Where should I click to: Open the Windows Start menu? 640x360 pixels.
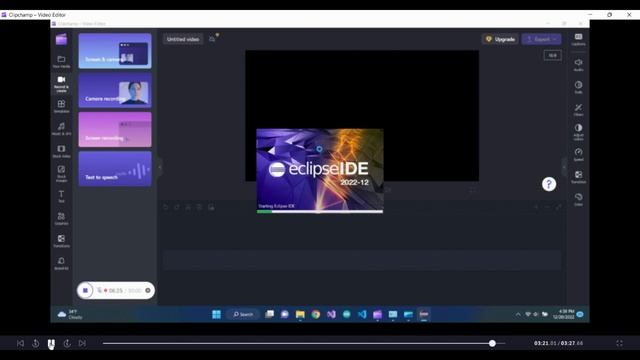click(x=216, y=314)
